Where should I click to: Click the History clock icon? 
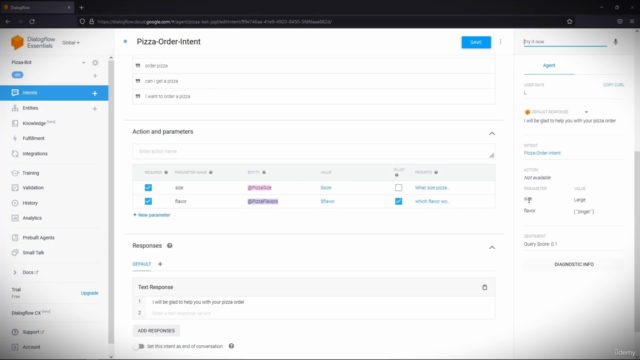point(15,203)
